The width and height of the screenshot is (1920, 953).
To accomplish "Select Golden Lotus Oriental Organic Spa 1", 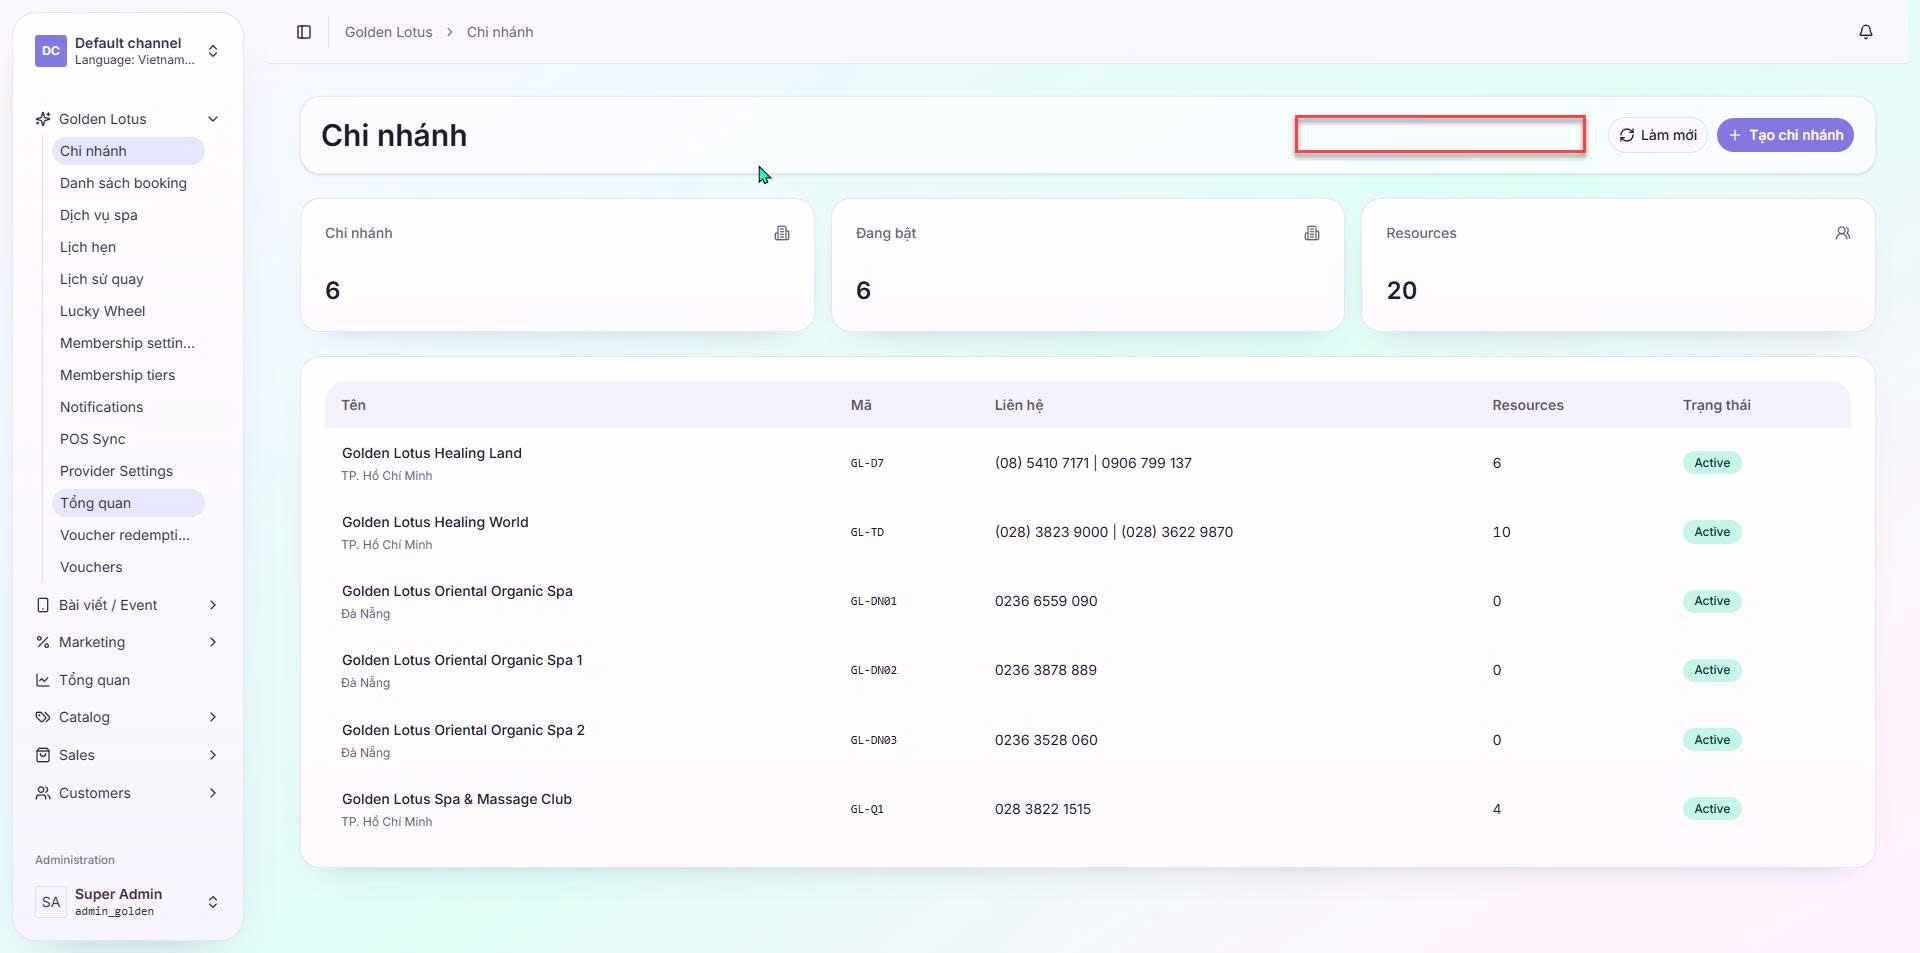I will tap(1088, 670).
